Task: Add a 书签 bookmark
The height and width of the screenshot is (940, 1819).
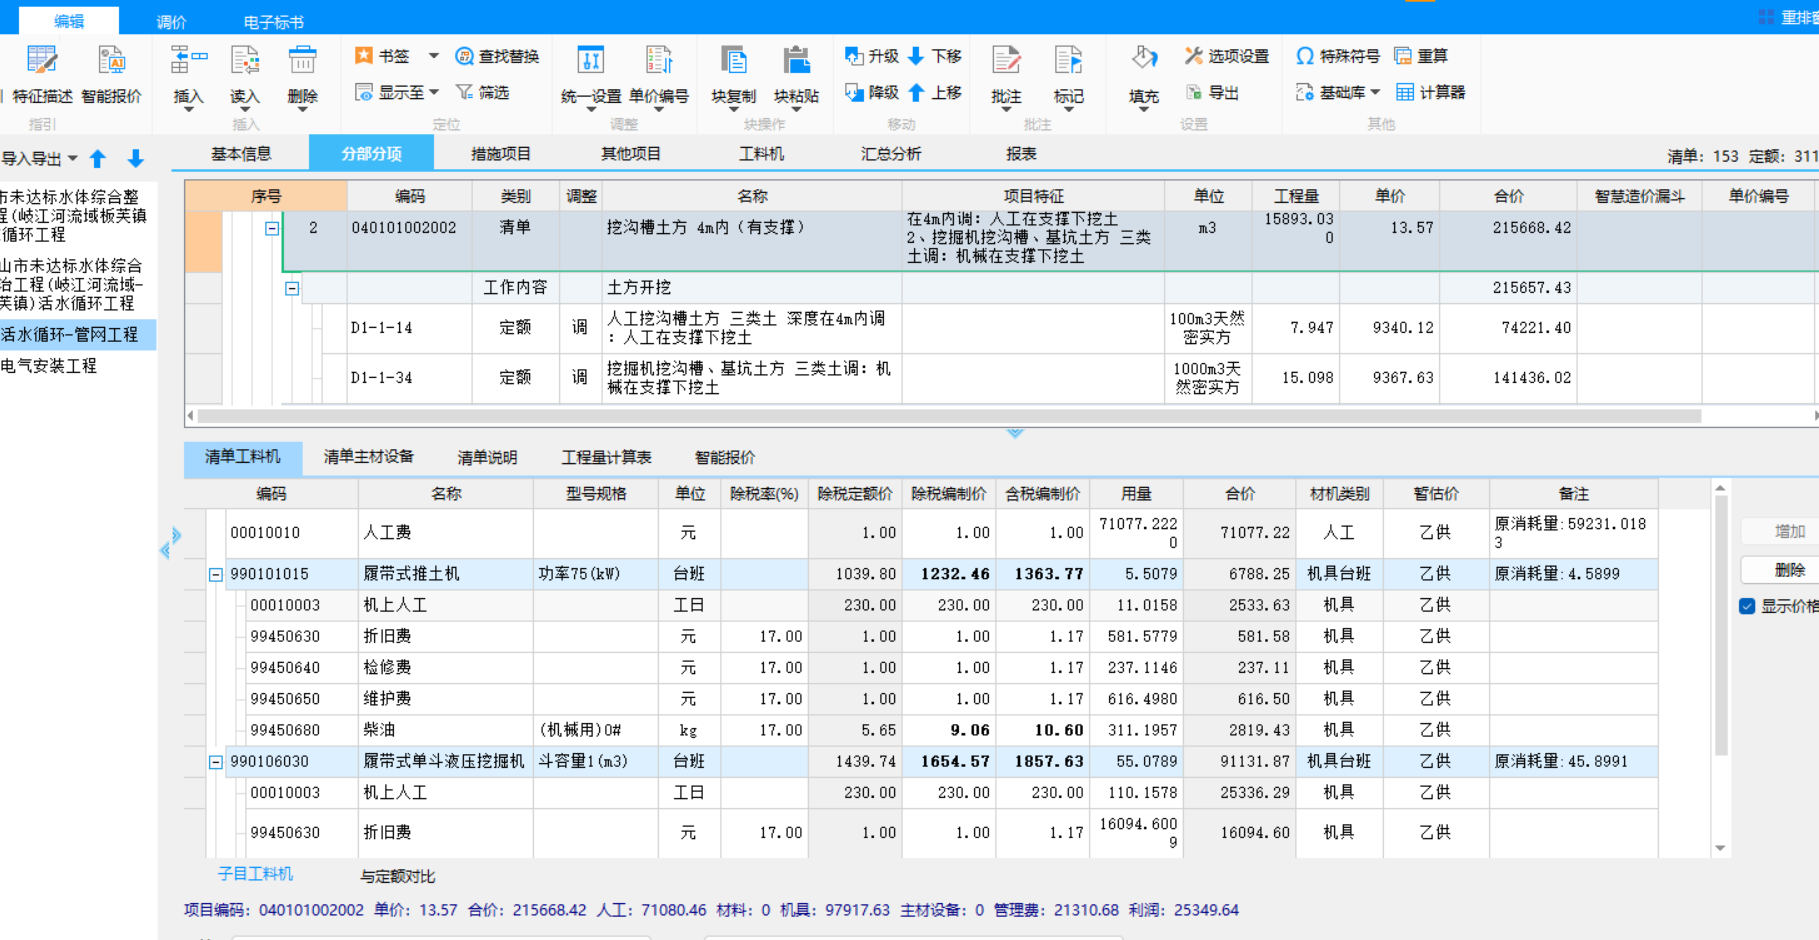Action: pos(383,56)
